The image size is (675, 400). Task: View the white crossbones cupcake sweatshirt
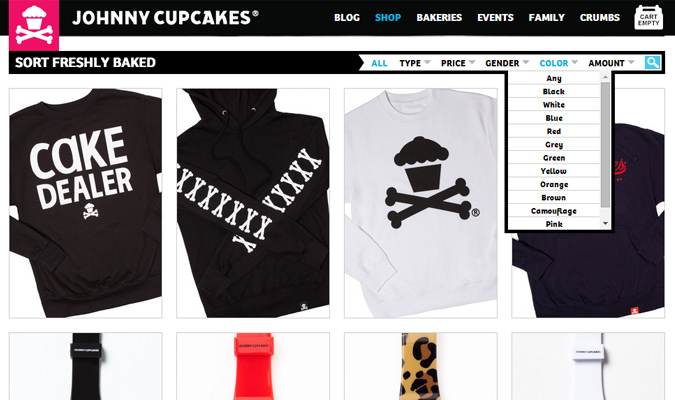tap(421, 203)
